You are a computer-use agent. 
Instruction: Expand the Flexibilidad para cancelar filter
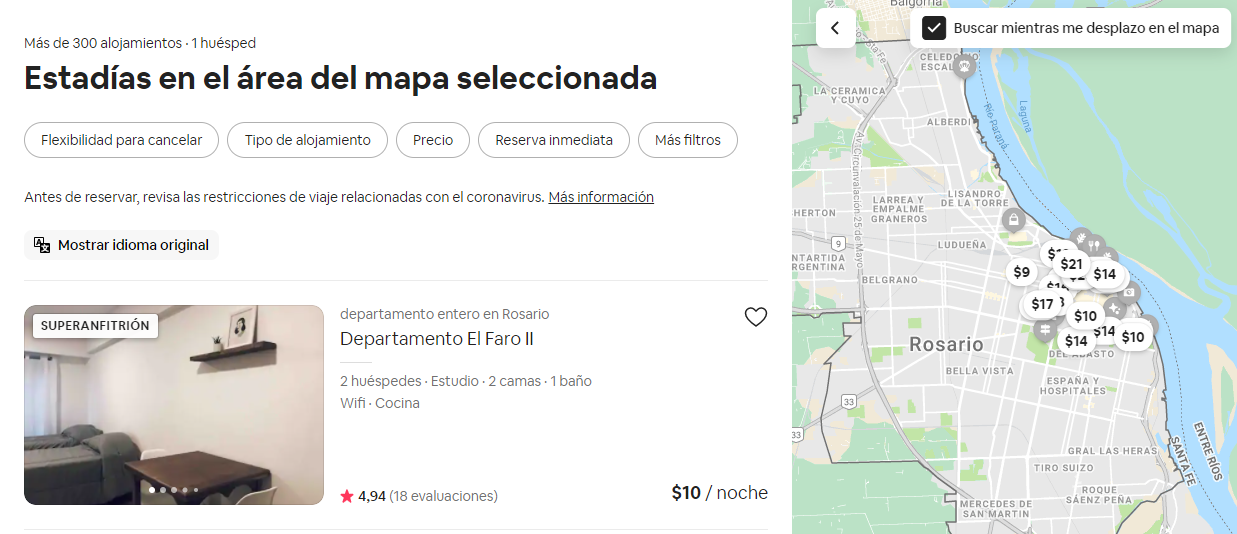click(121, 140)
